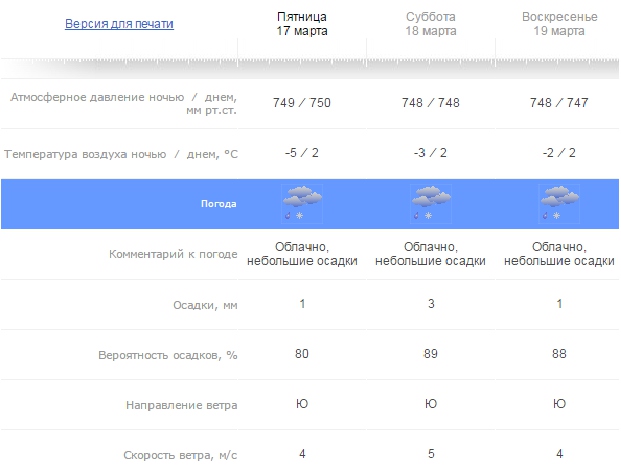This screenshot has width=621, height=471.
Task: Click Sunday's pressure value 748 / 747
Action: [x=559, y=104]
